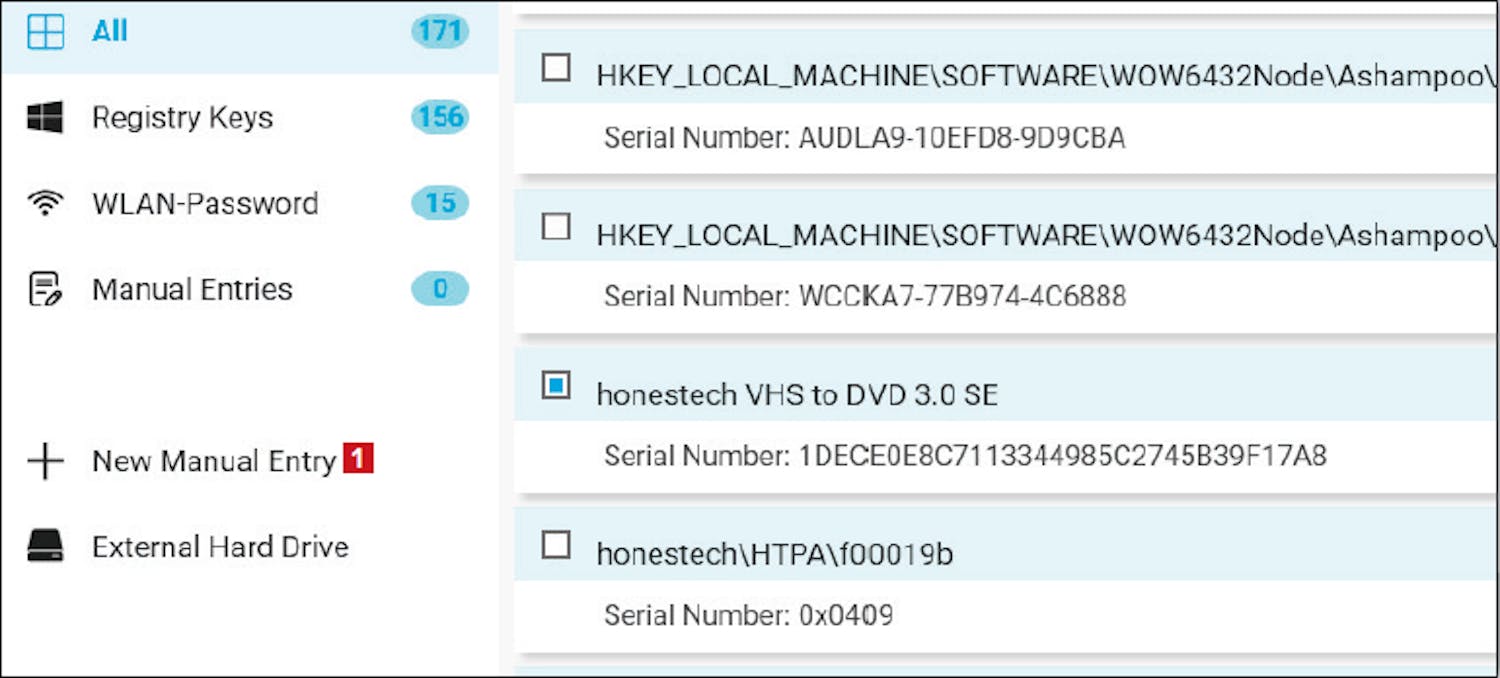
Task: Uncheck honestech VHS to DVD checkbox
Action: 555,385
